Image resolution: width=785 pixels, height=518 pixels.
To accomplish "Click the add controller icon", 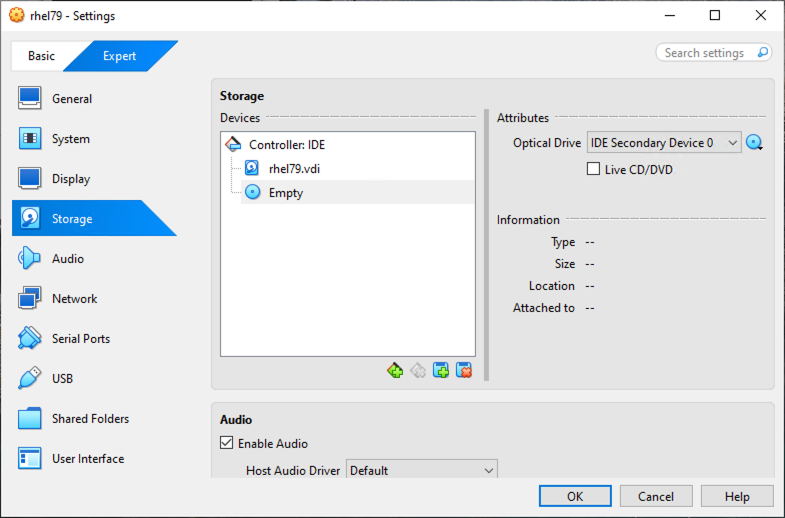I will pos(395,370).
